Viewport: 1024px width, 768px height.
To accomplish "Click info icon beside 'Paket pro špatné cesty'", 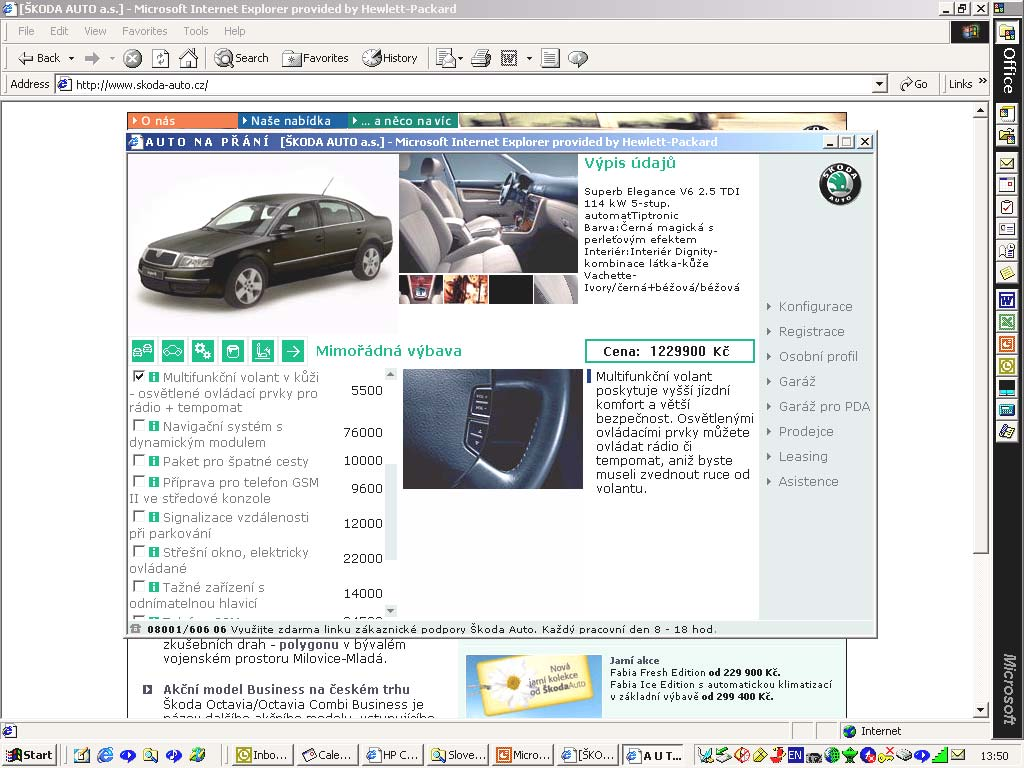I will (x=154, y=461).
